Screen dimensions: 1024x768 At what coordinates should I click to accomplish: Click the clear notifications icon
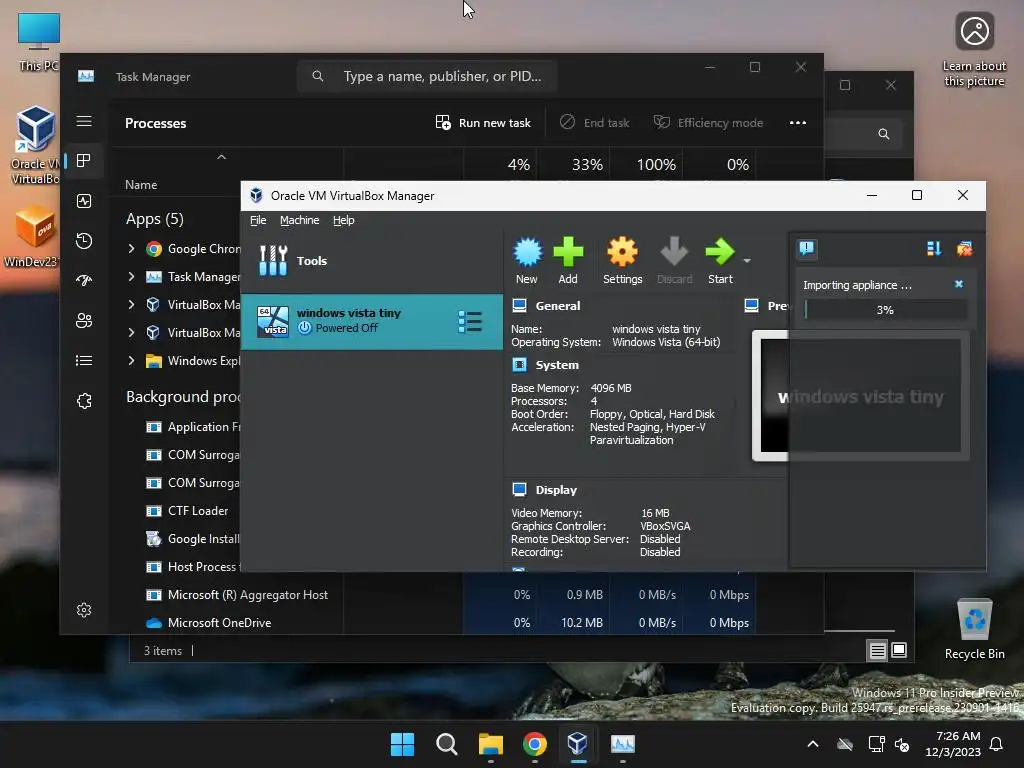(x=964, y=248)
